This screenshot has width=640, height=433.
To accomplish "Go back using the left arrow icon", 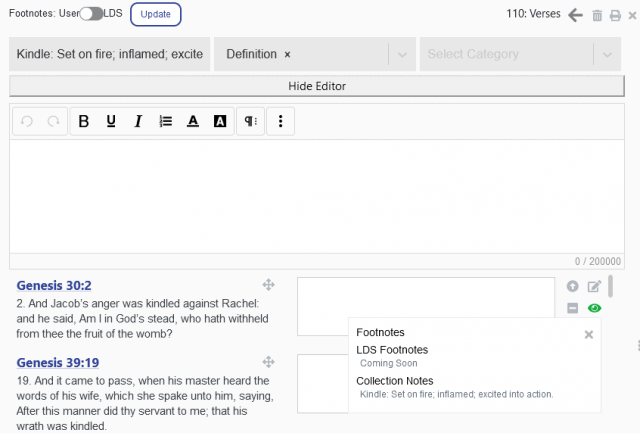I will tap(574, 15).
